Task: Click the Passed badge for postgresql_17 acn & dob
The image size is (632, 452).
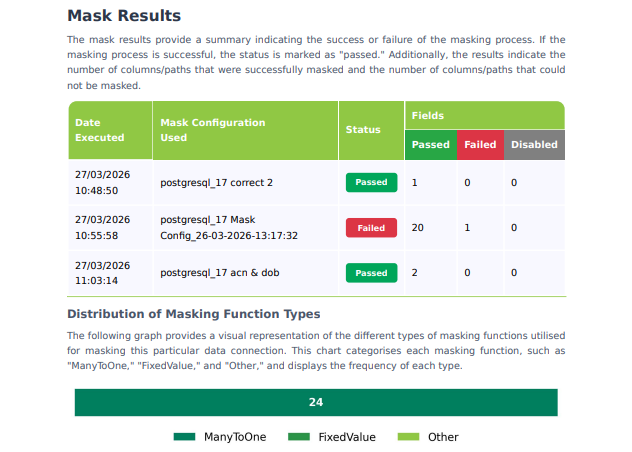Action: [371, 273]
